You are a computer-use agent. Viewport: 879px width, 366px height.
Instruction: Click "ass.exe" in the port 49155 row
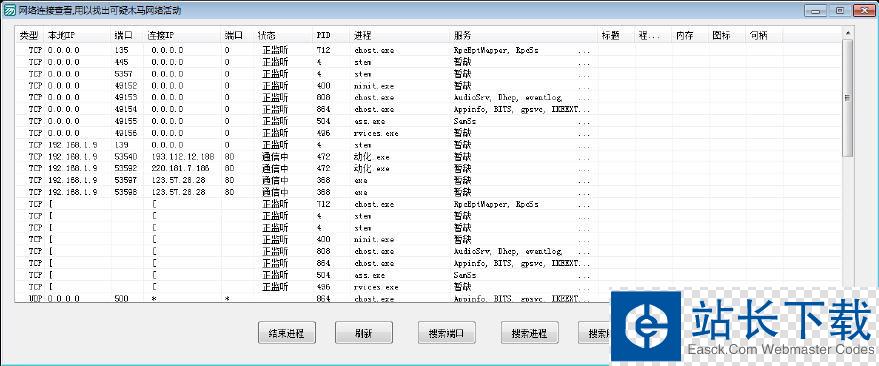click(x=369, y=121)
